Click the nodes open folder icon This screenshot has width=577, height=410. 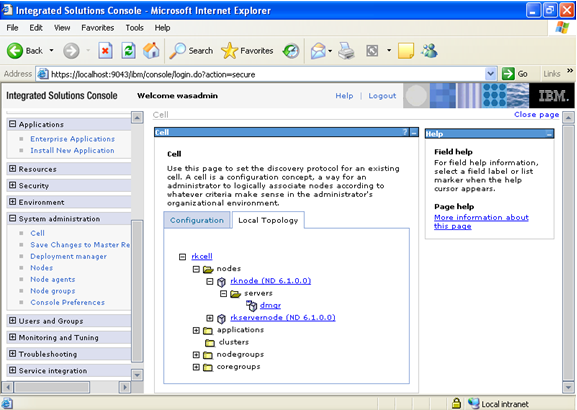tap(208, 269)
